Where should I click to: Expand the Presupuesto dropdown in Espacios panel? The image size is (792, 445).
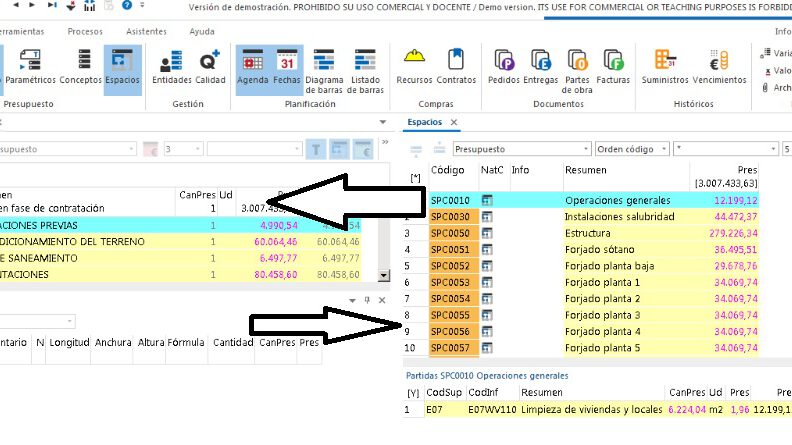(x=581, y=149)
